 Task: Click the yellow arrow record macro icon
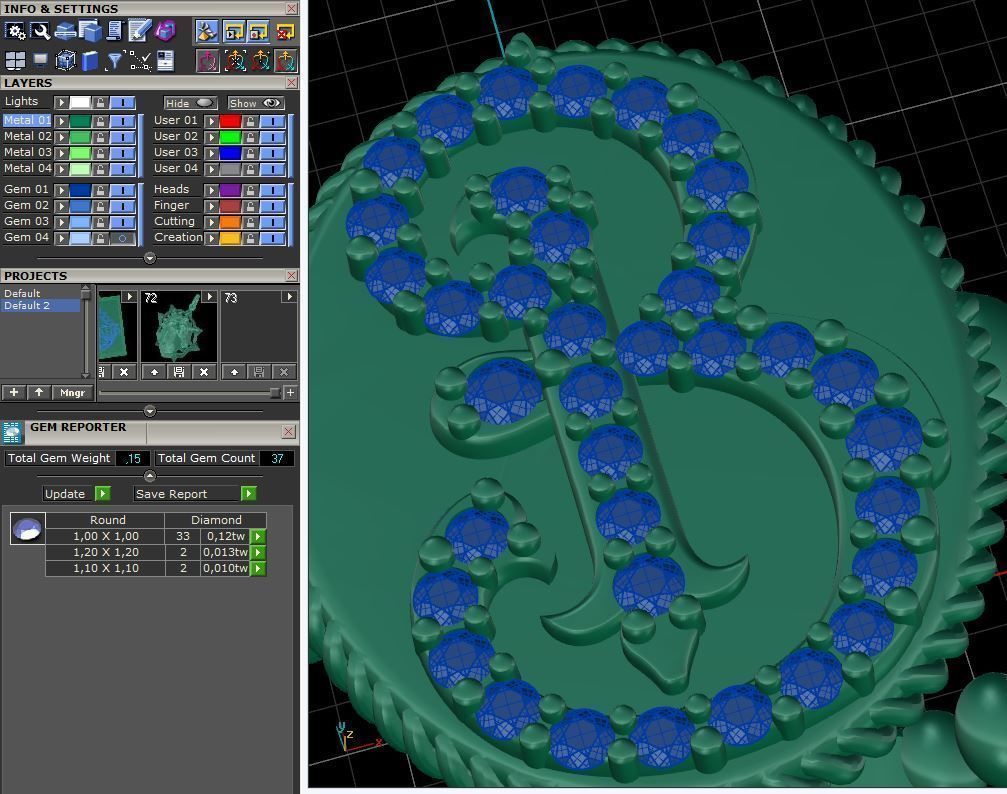(259, 31)
